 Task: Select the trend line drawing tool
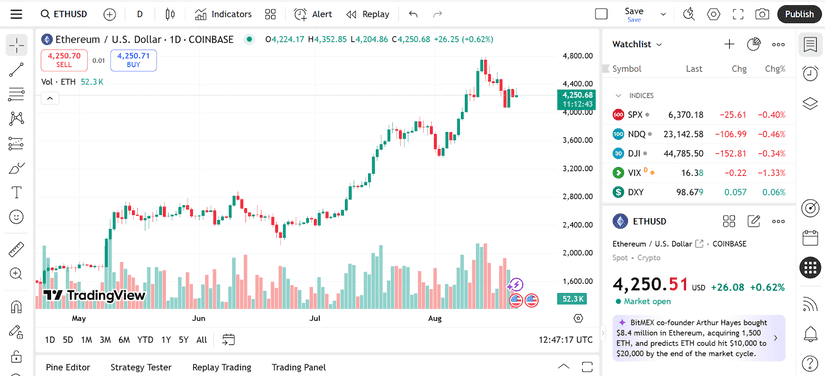(x=16, y=69)
